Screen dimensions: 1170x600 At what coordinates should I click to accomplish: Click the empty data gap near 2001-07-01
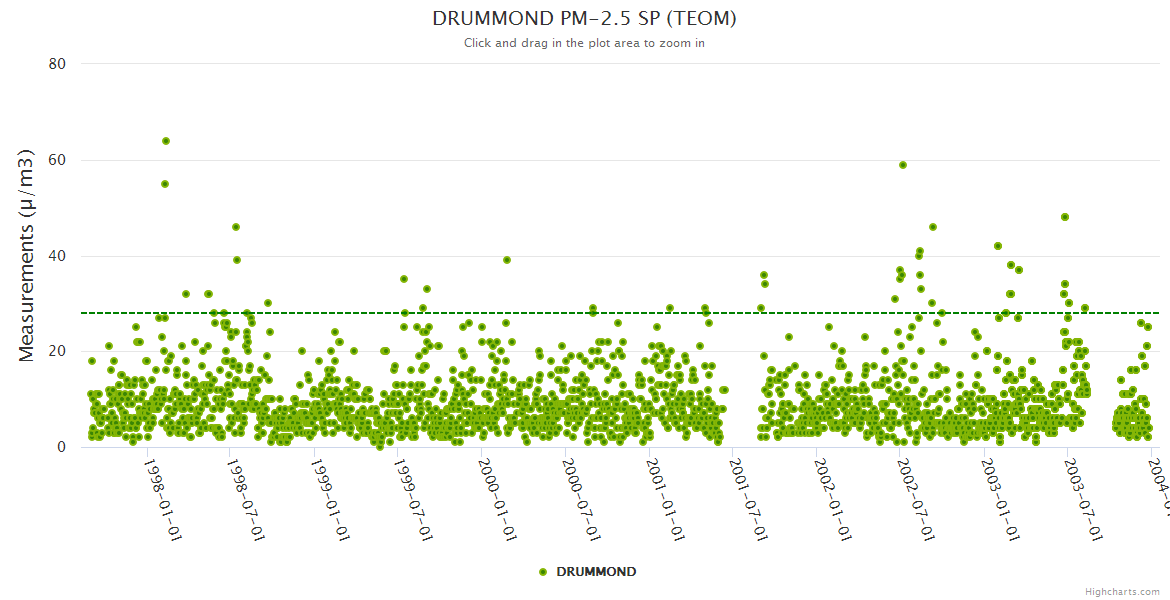point(740,400)
